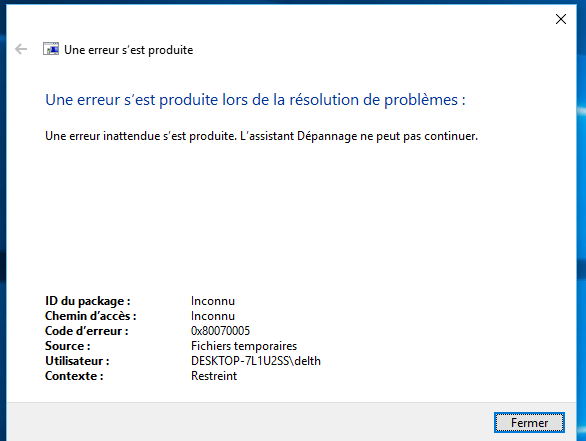This screenshot has width=586, height=441.
Task: Click the "Code d'erreur" label
Action: click(87, 331)
